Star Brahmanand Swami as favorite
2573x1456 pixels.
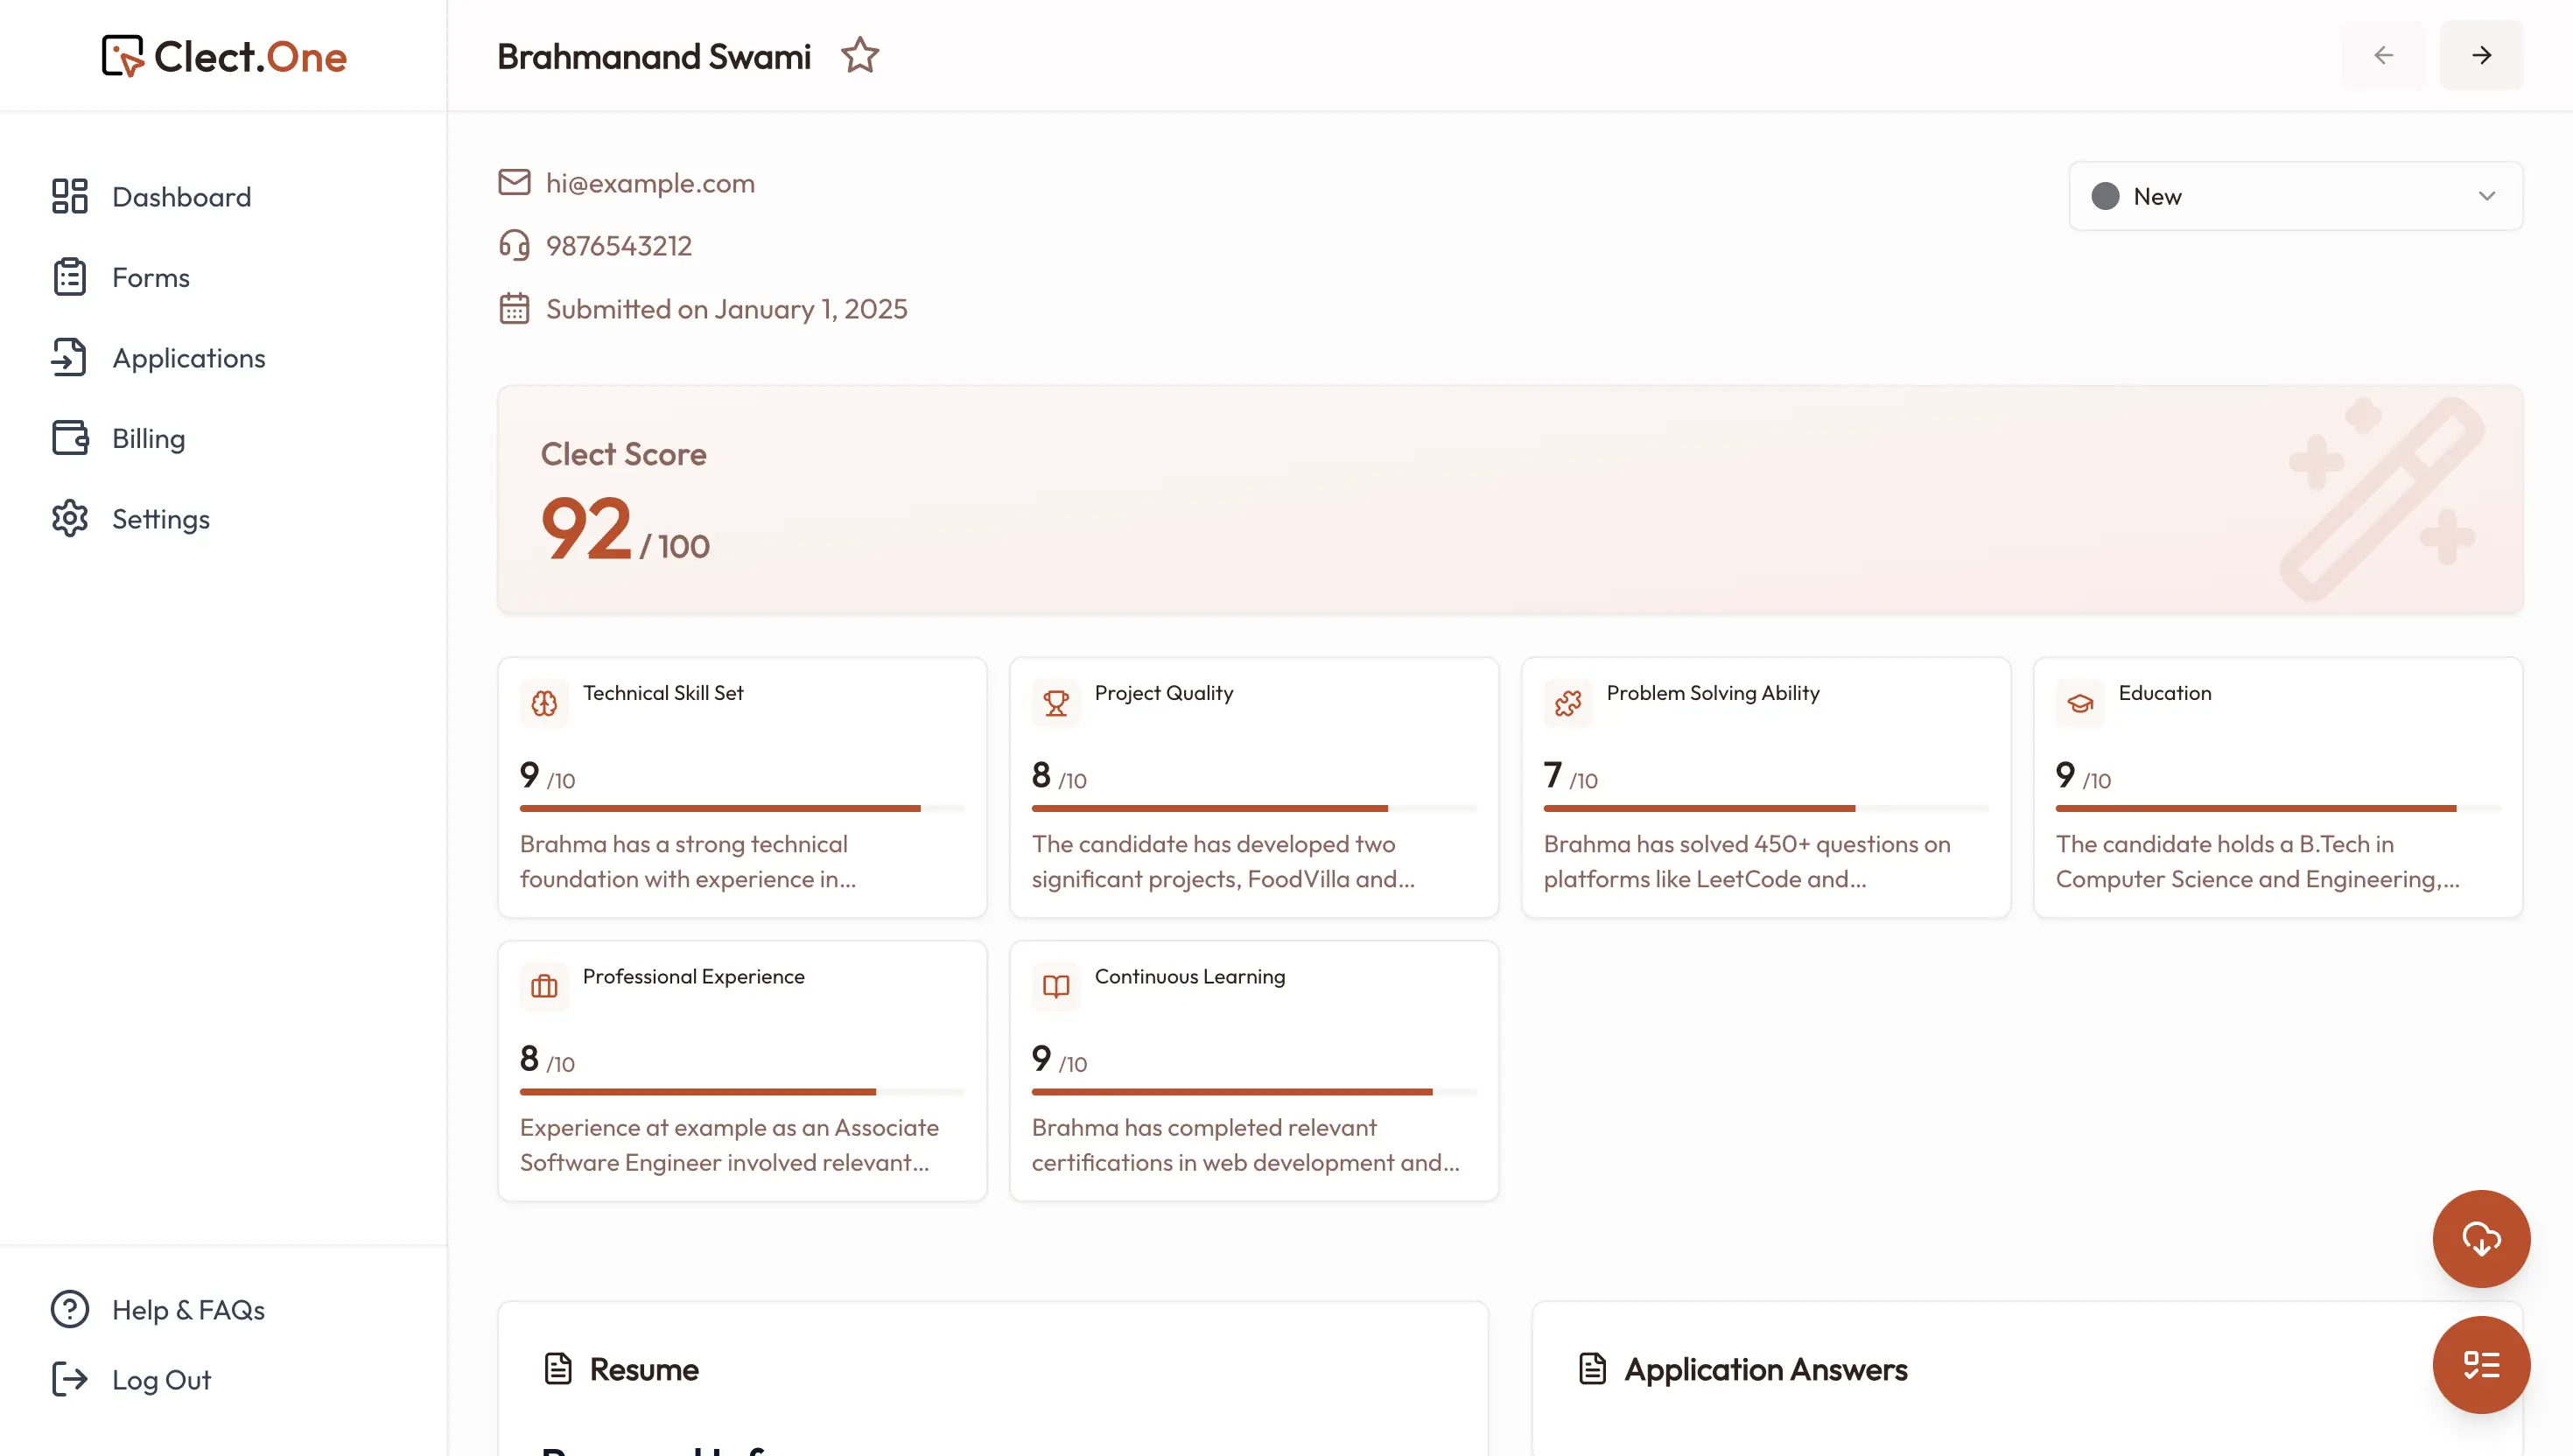tap(859, 56)
